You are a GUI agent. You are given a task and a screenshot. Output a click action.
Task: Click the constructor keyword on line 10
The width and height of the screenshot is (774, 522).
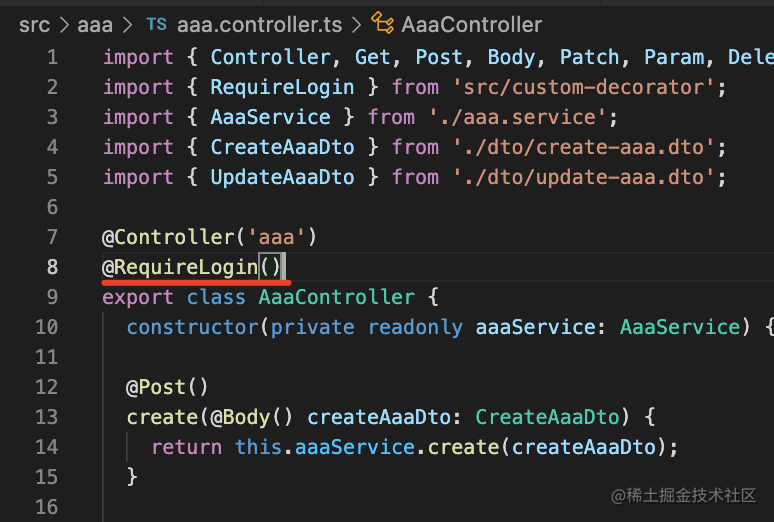pyautogui.click(x=194, y=327)
